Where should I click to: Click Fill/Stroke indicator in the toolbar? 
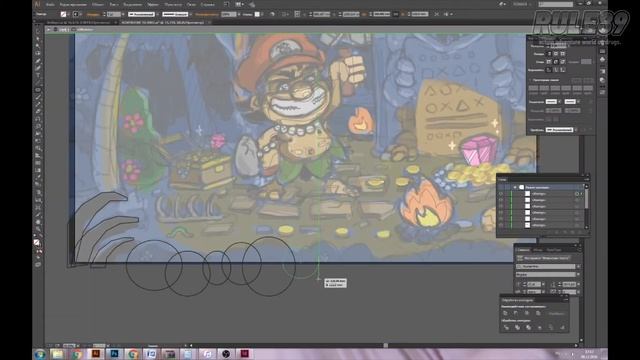tap(37, 243)
